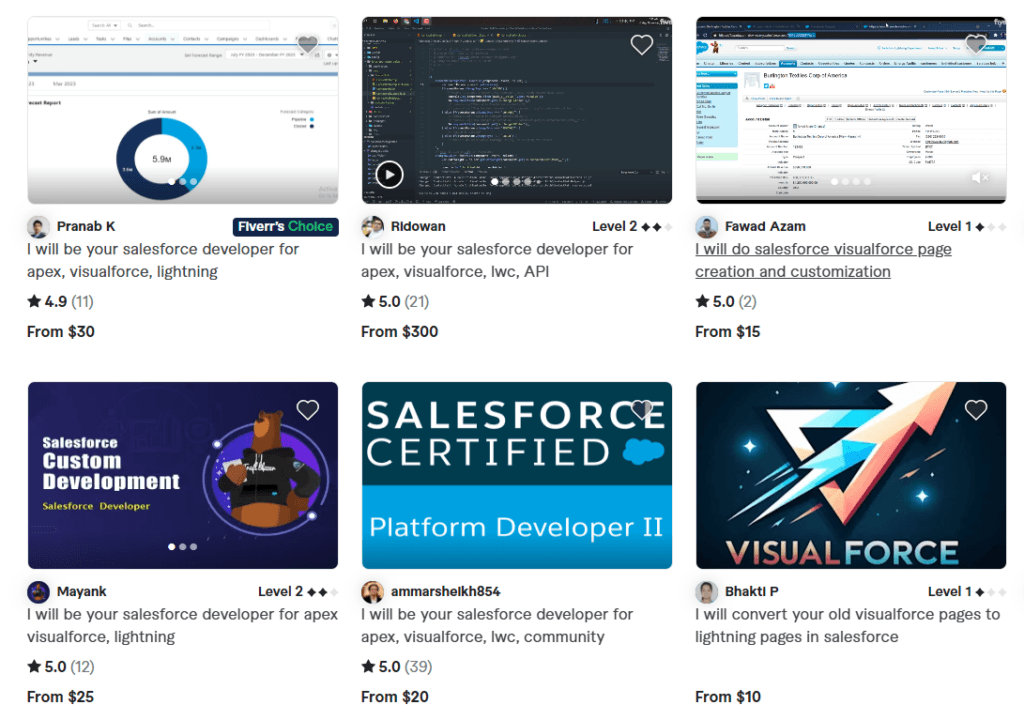The image size is (1024, 720).
Task: Click Bhakti P's Level 1 badge
Action: tap(967, 591)
